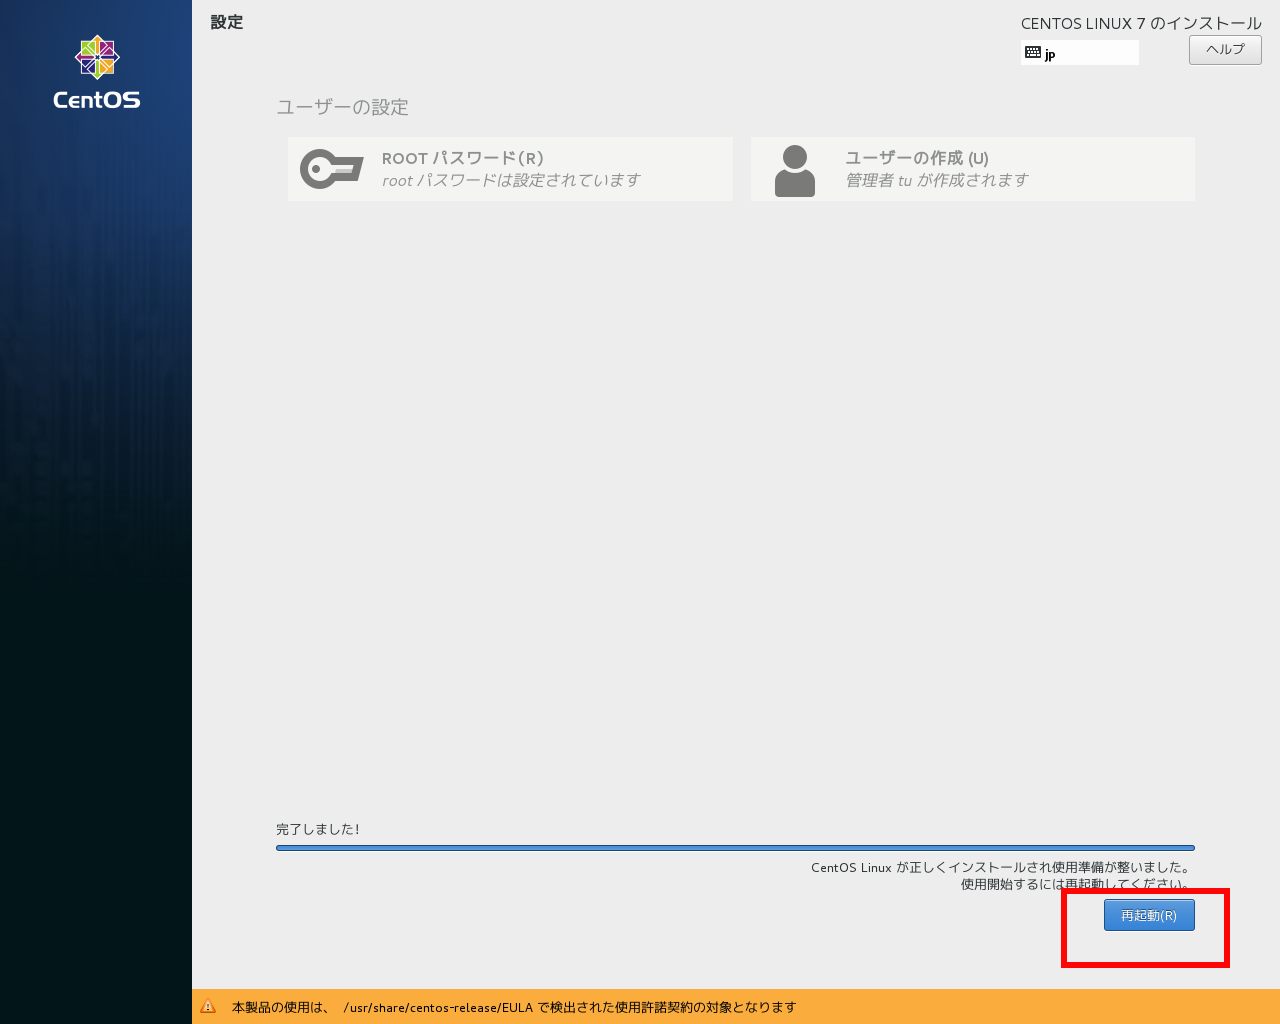Open the ROOT パスワード(R) setting title

pyautogui.click(x=462, y=158)
